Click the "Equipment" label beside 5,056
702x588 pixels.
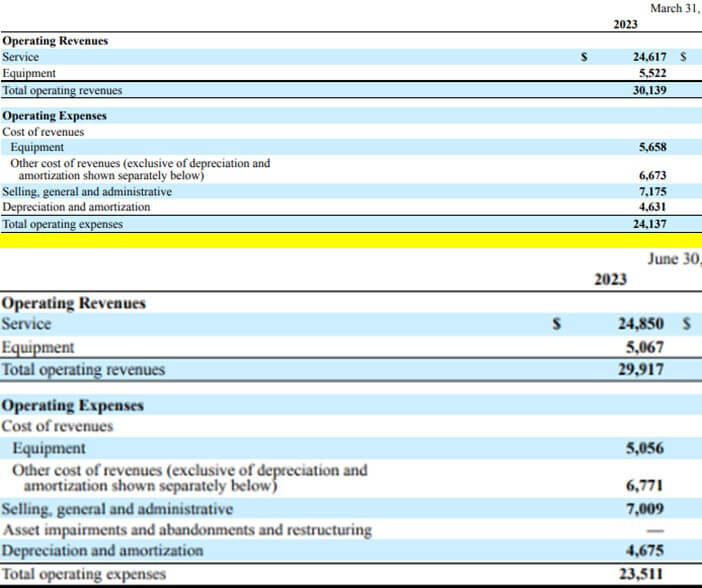(x=49, y=448)
